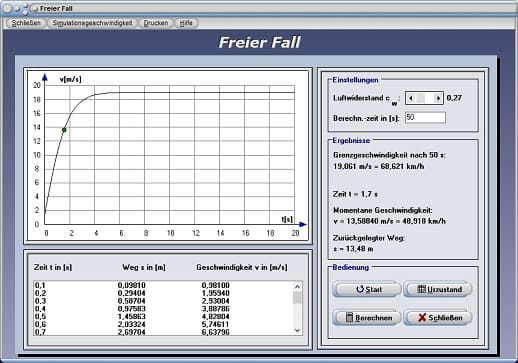Click the refresh icon on the Start button
The height and width of the screenshot is (363, 518).
(x=359, y=289)
